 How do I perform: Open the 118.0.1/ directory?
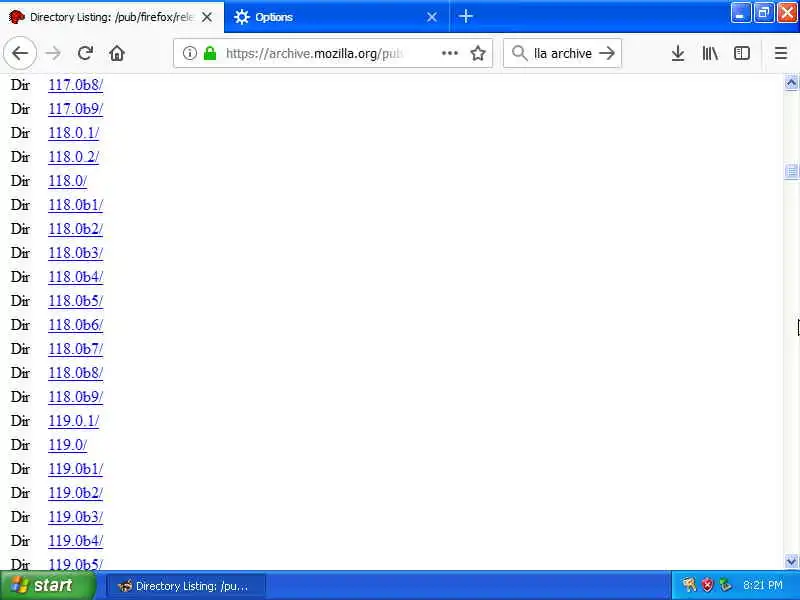pyautogui.click(x=73, y=133)
